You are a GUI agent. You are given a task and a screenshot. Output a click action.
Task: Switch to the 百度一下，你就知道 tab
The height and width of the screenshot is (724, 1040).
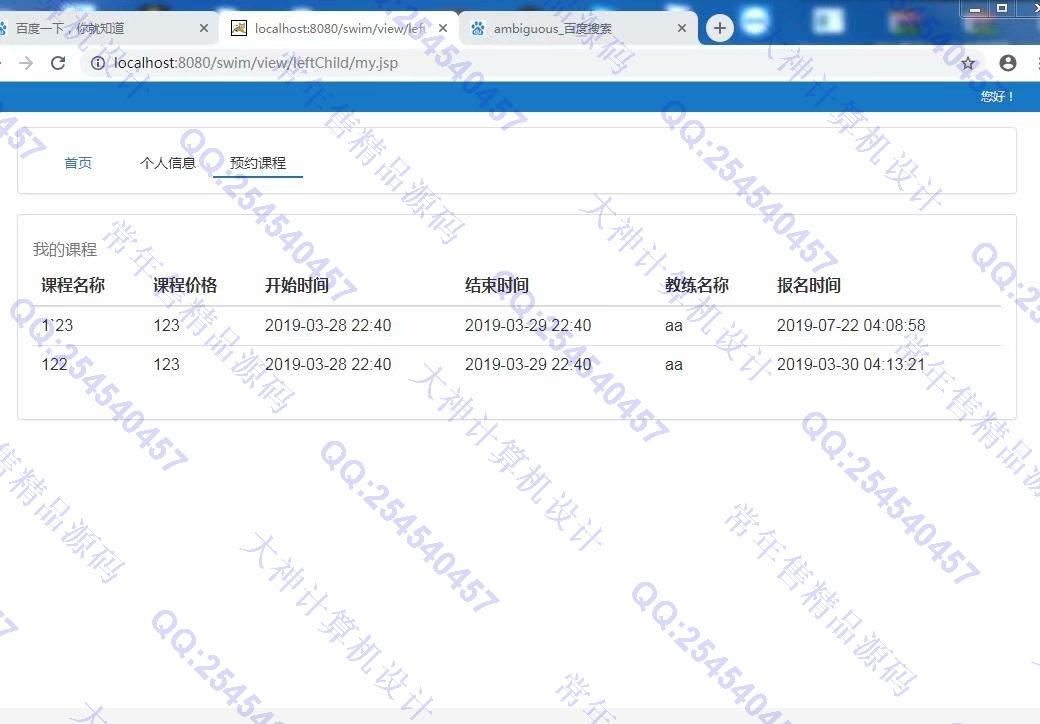point(99,28)
